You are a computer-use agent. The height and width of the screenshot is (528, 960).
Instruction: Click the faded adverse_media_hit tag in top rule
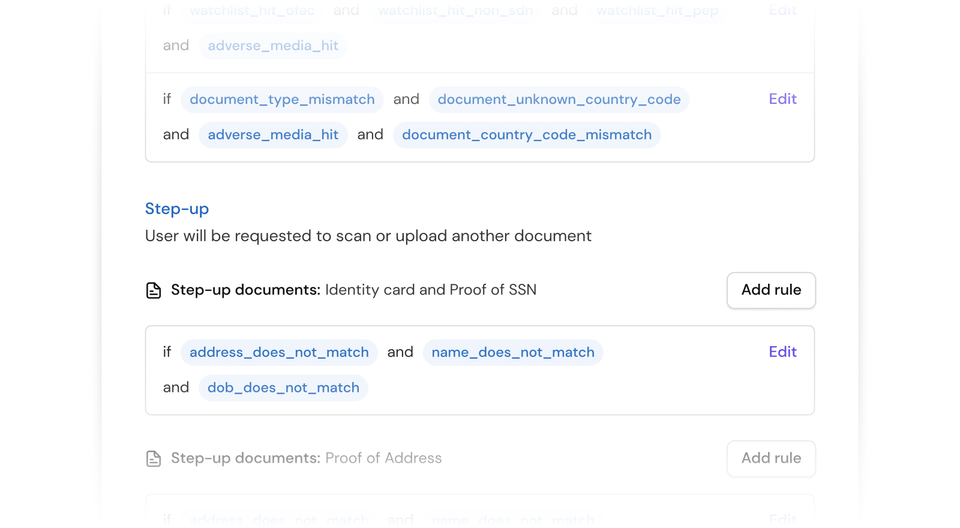pos(273,46)
